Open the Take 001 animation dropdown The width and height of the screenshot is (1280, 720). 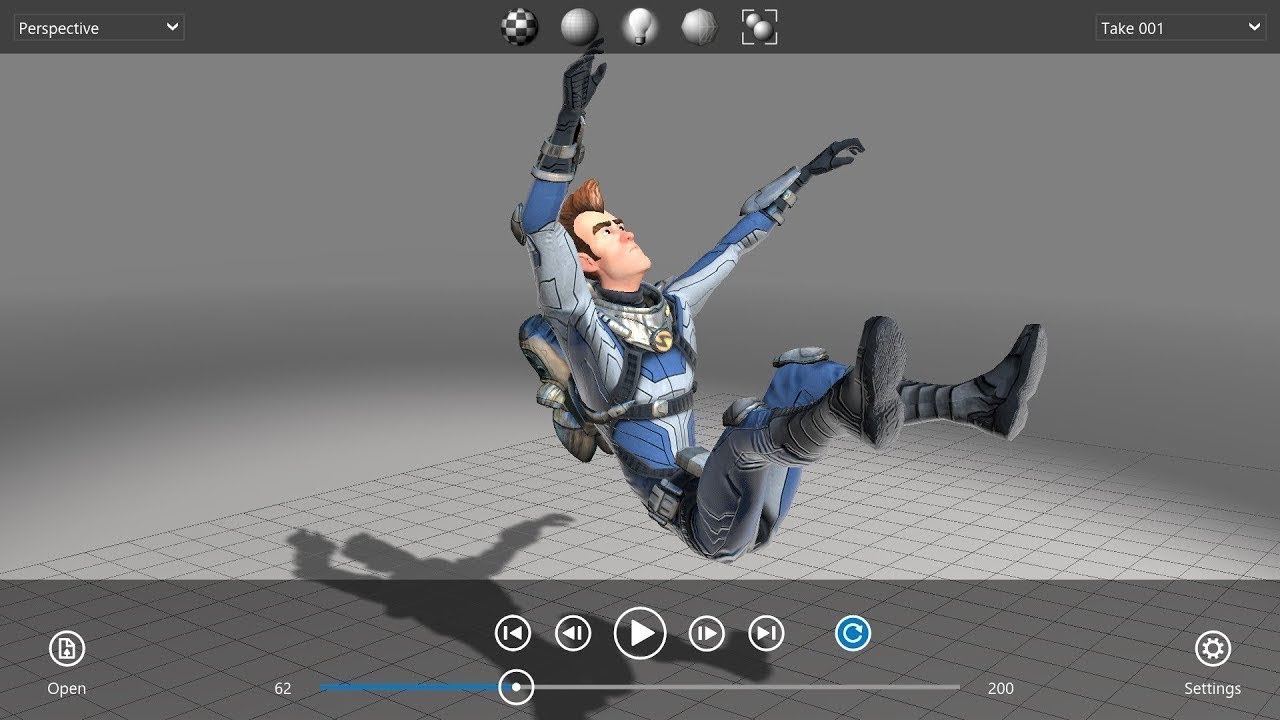coord(1181,28)
